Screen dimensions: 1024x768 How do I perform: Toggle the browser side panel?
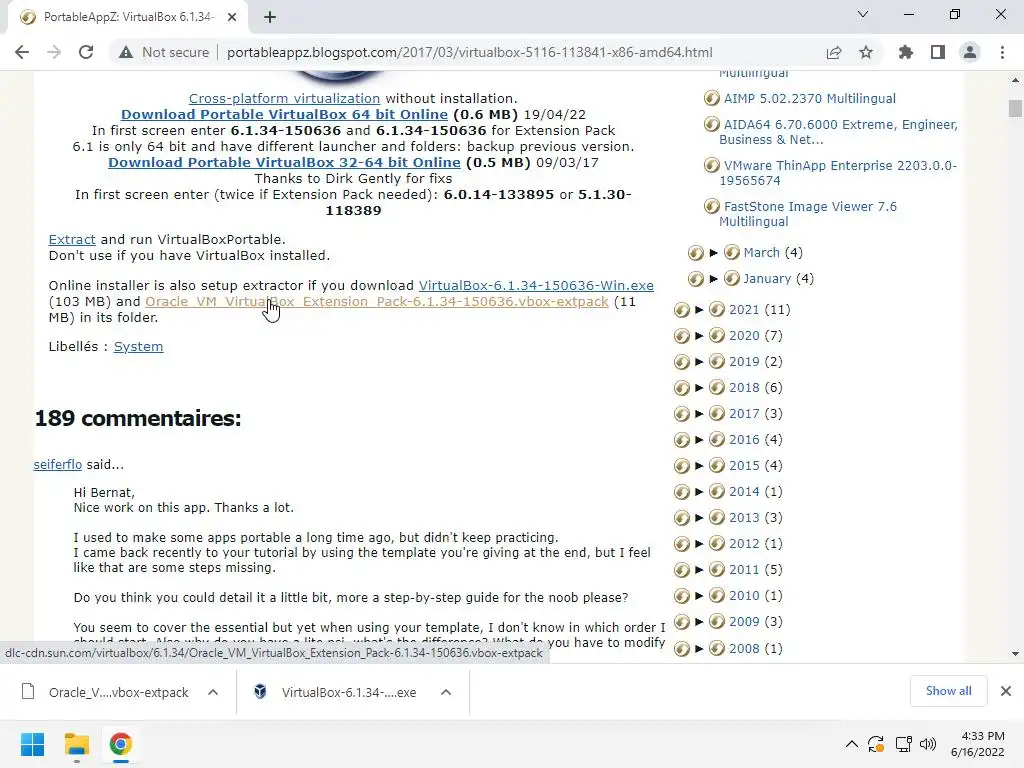938,52
